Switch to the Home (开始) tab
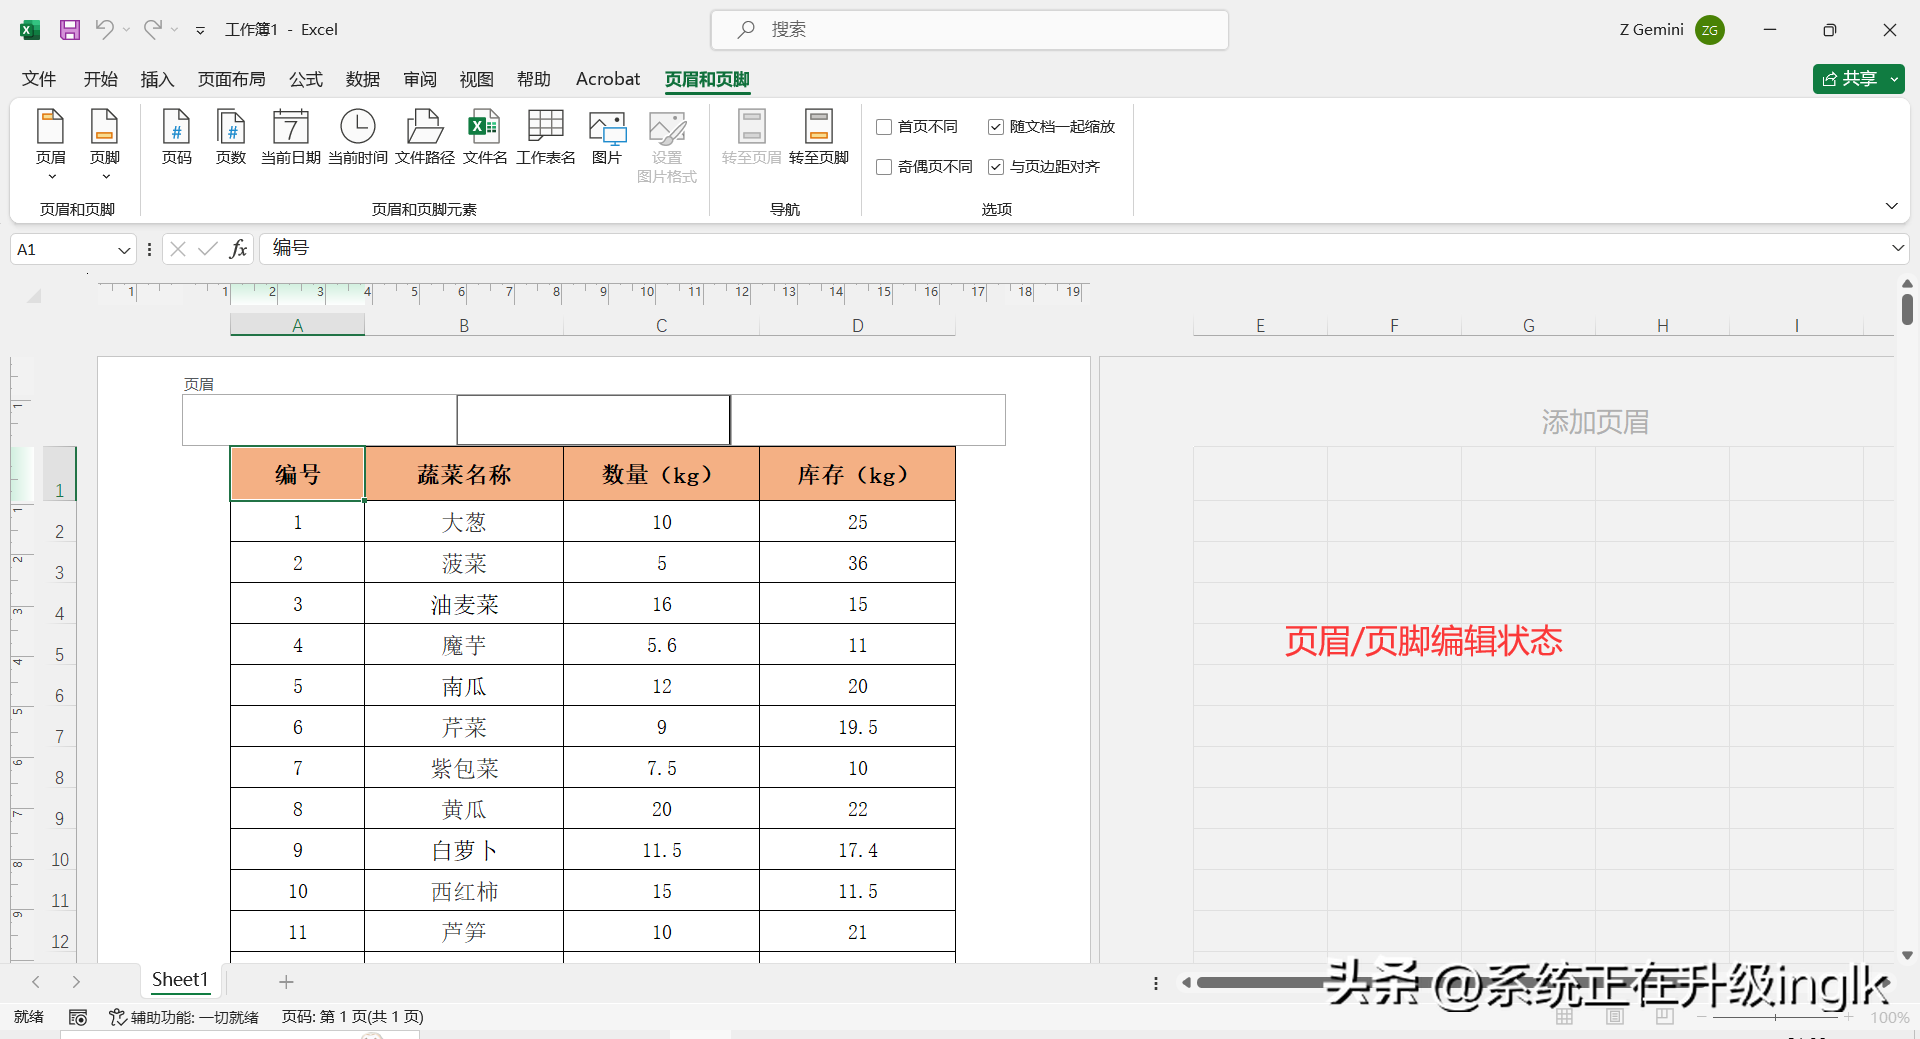This screenshot has height=1039, width=1920. pyautogui.click(x=100, y=79)
